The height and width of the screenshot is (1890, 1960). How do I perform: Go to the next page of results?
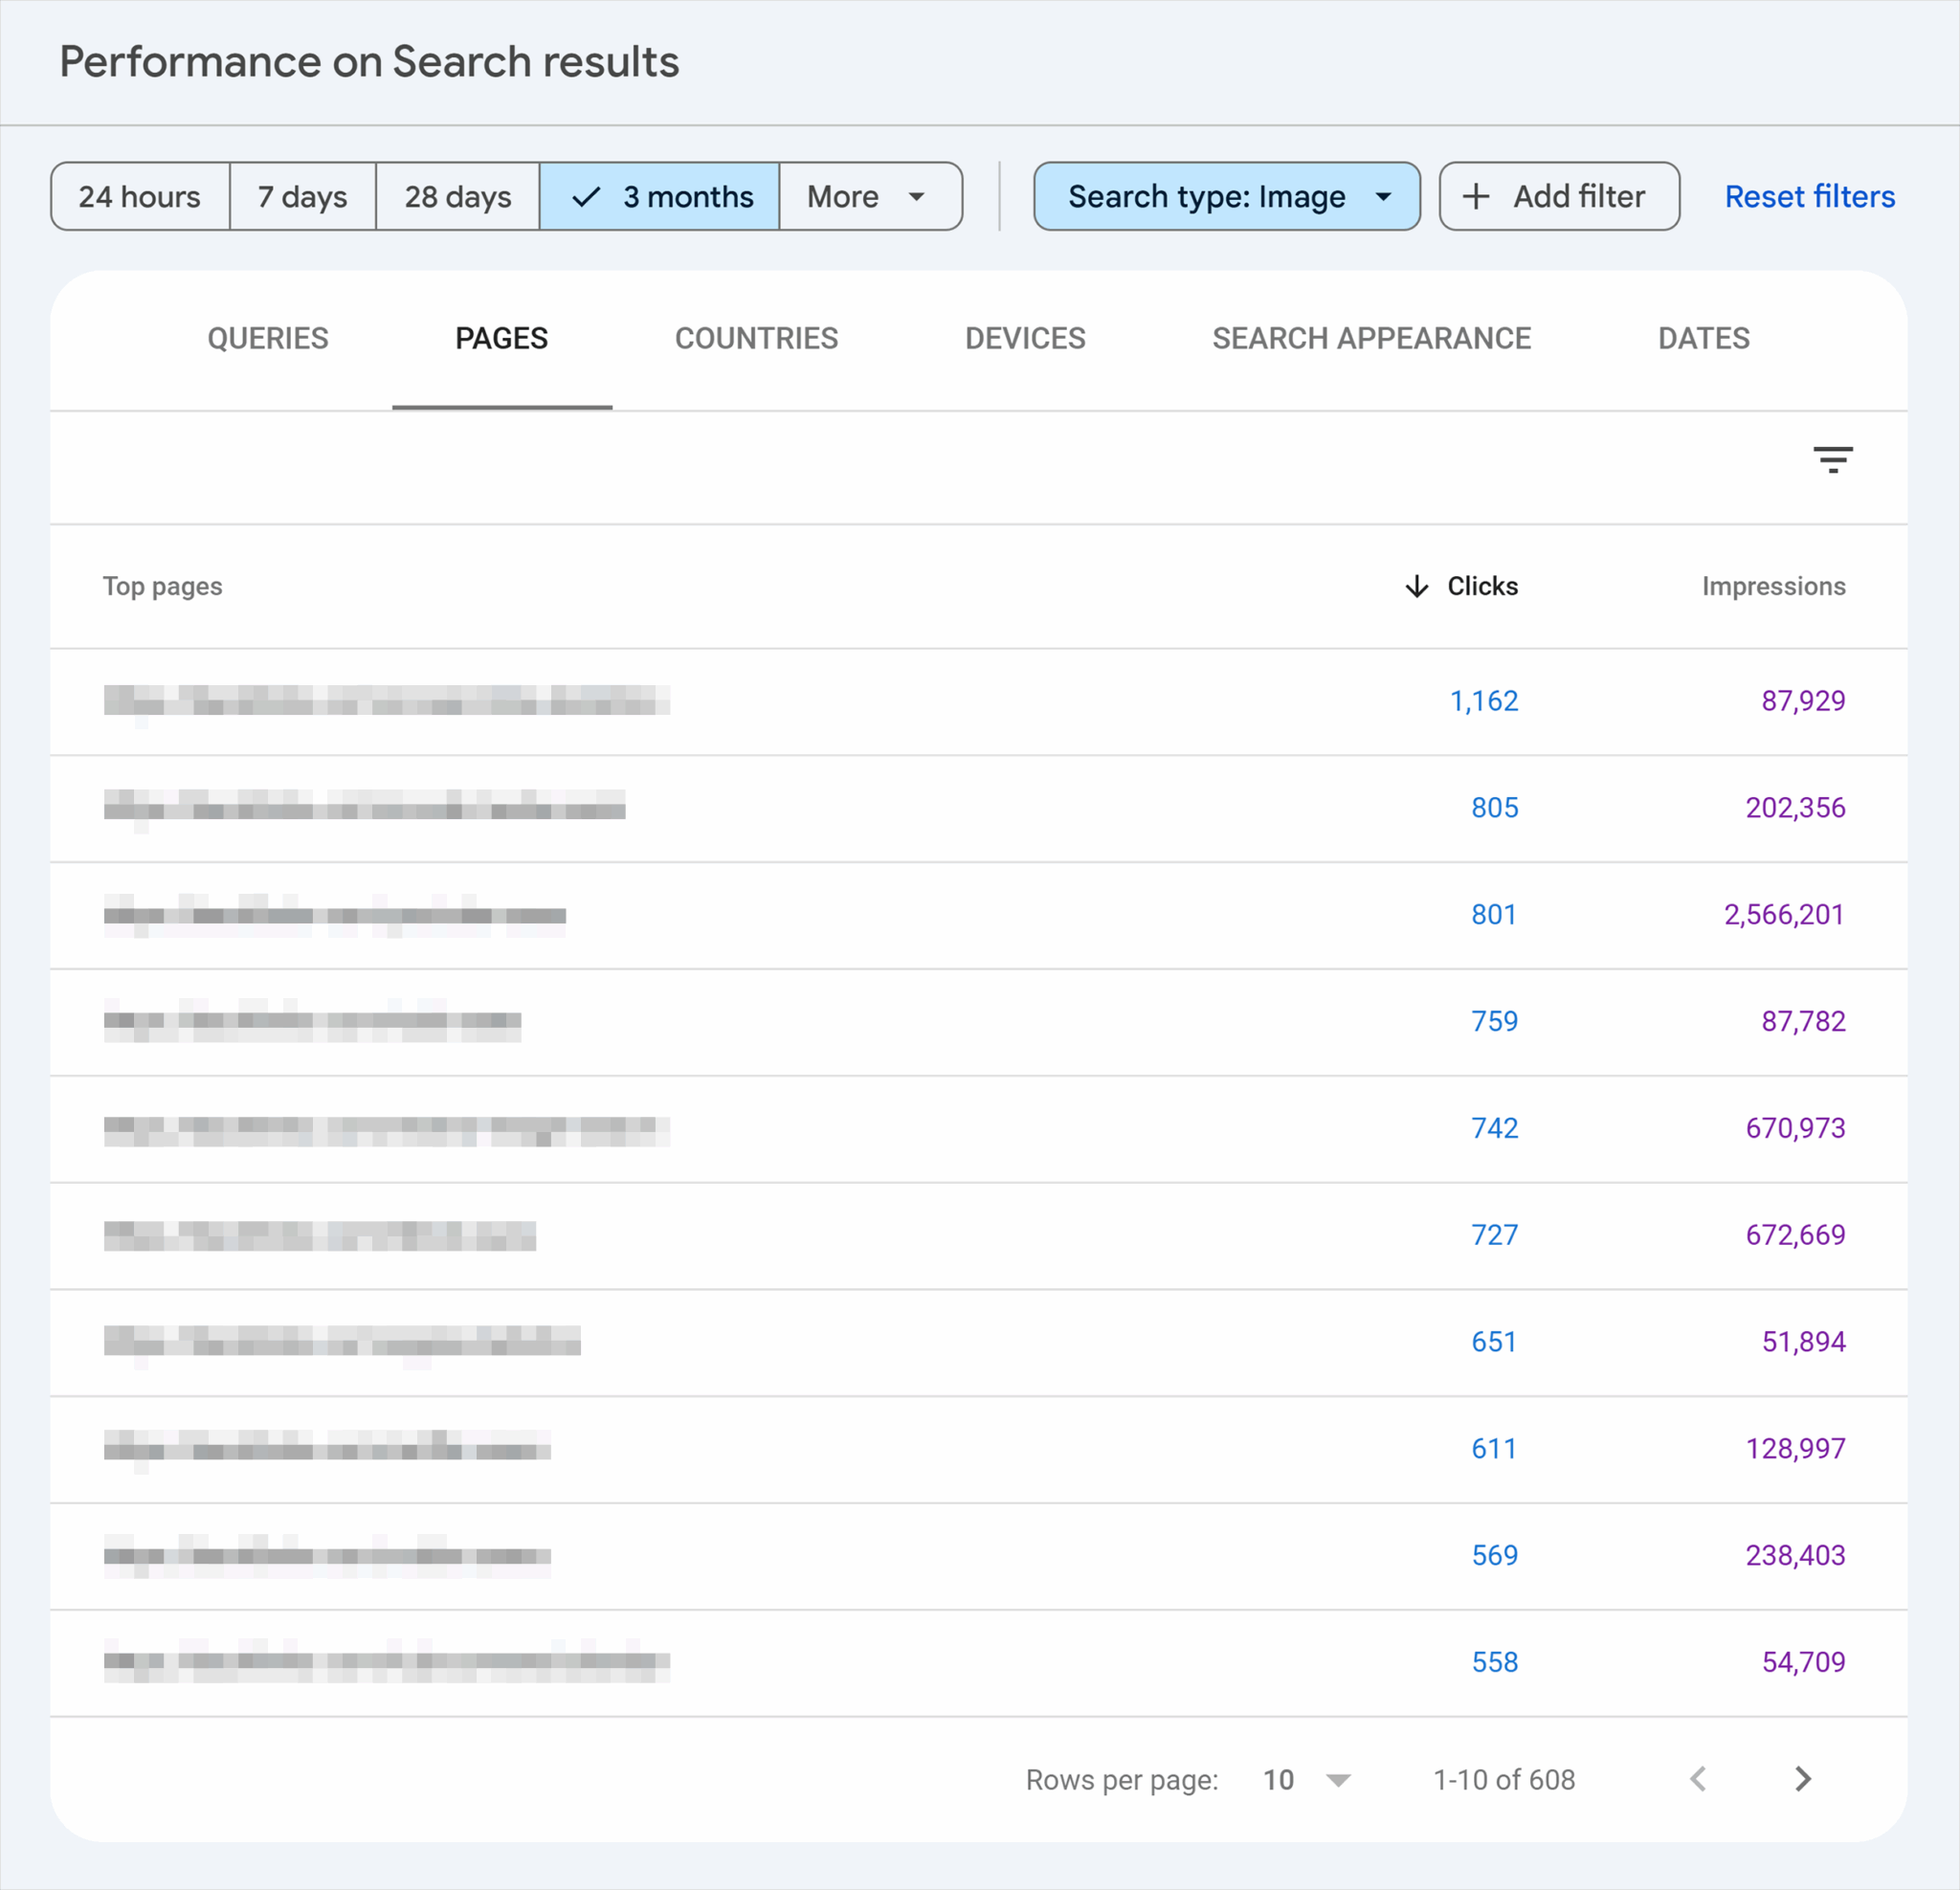coord(1802,1779)
